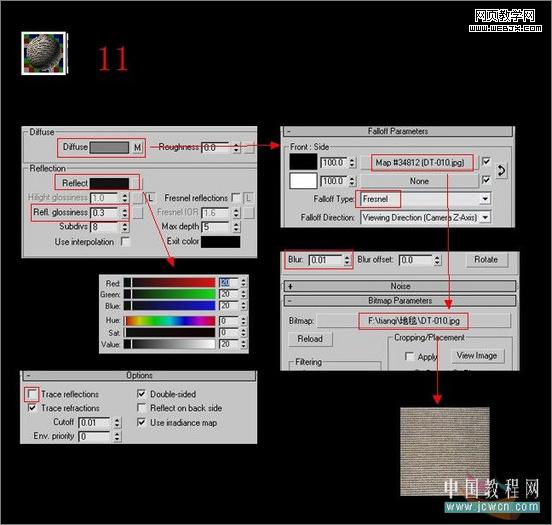
Task: Toggle Use interpolation checkbox
Action: click(125, 242)
